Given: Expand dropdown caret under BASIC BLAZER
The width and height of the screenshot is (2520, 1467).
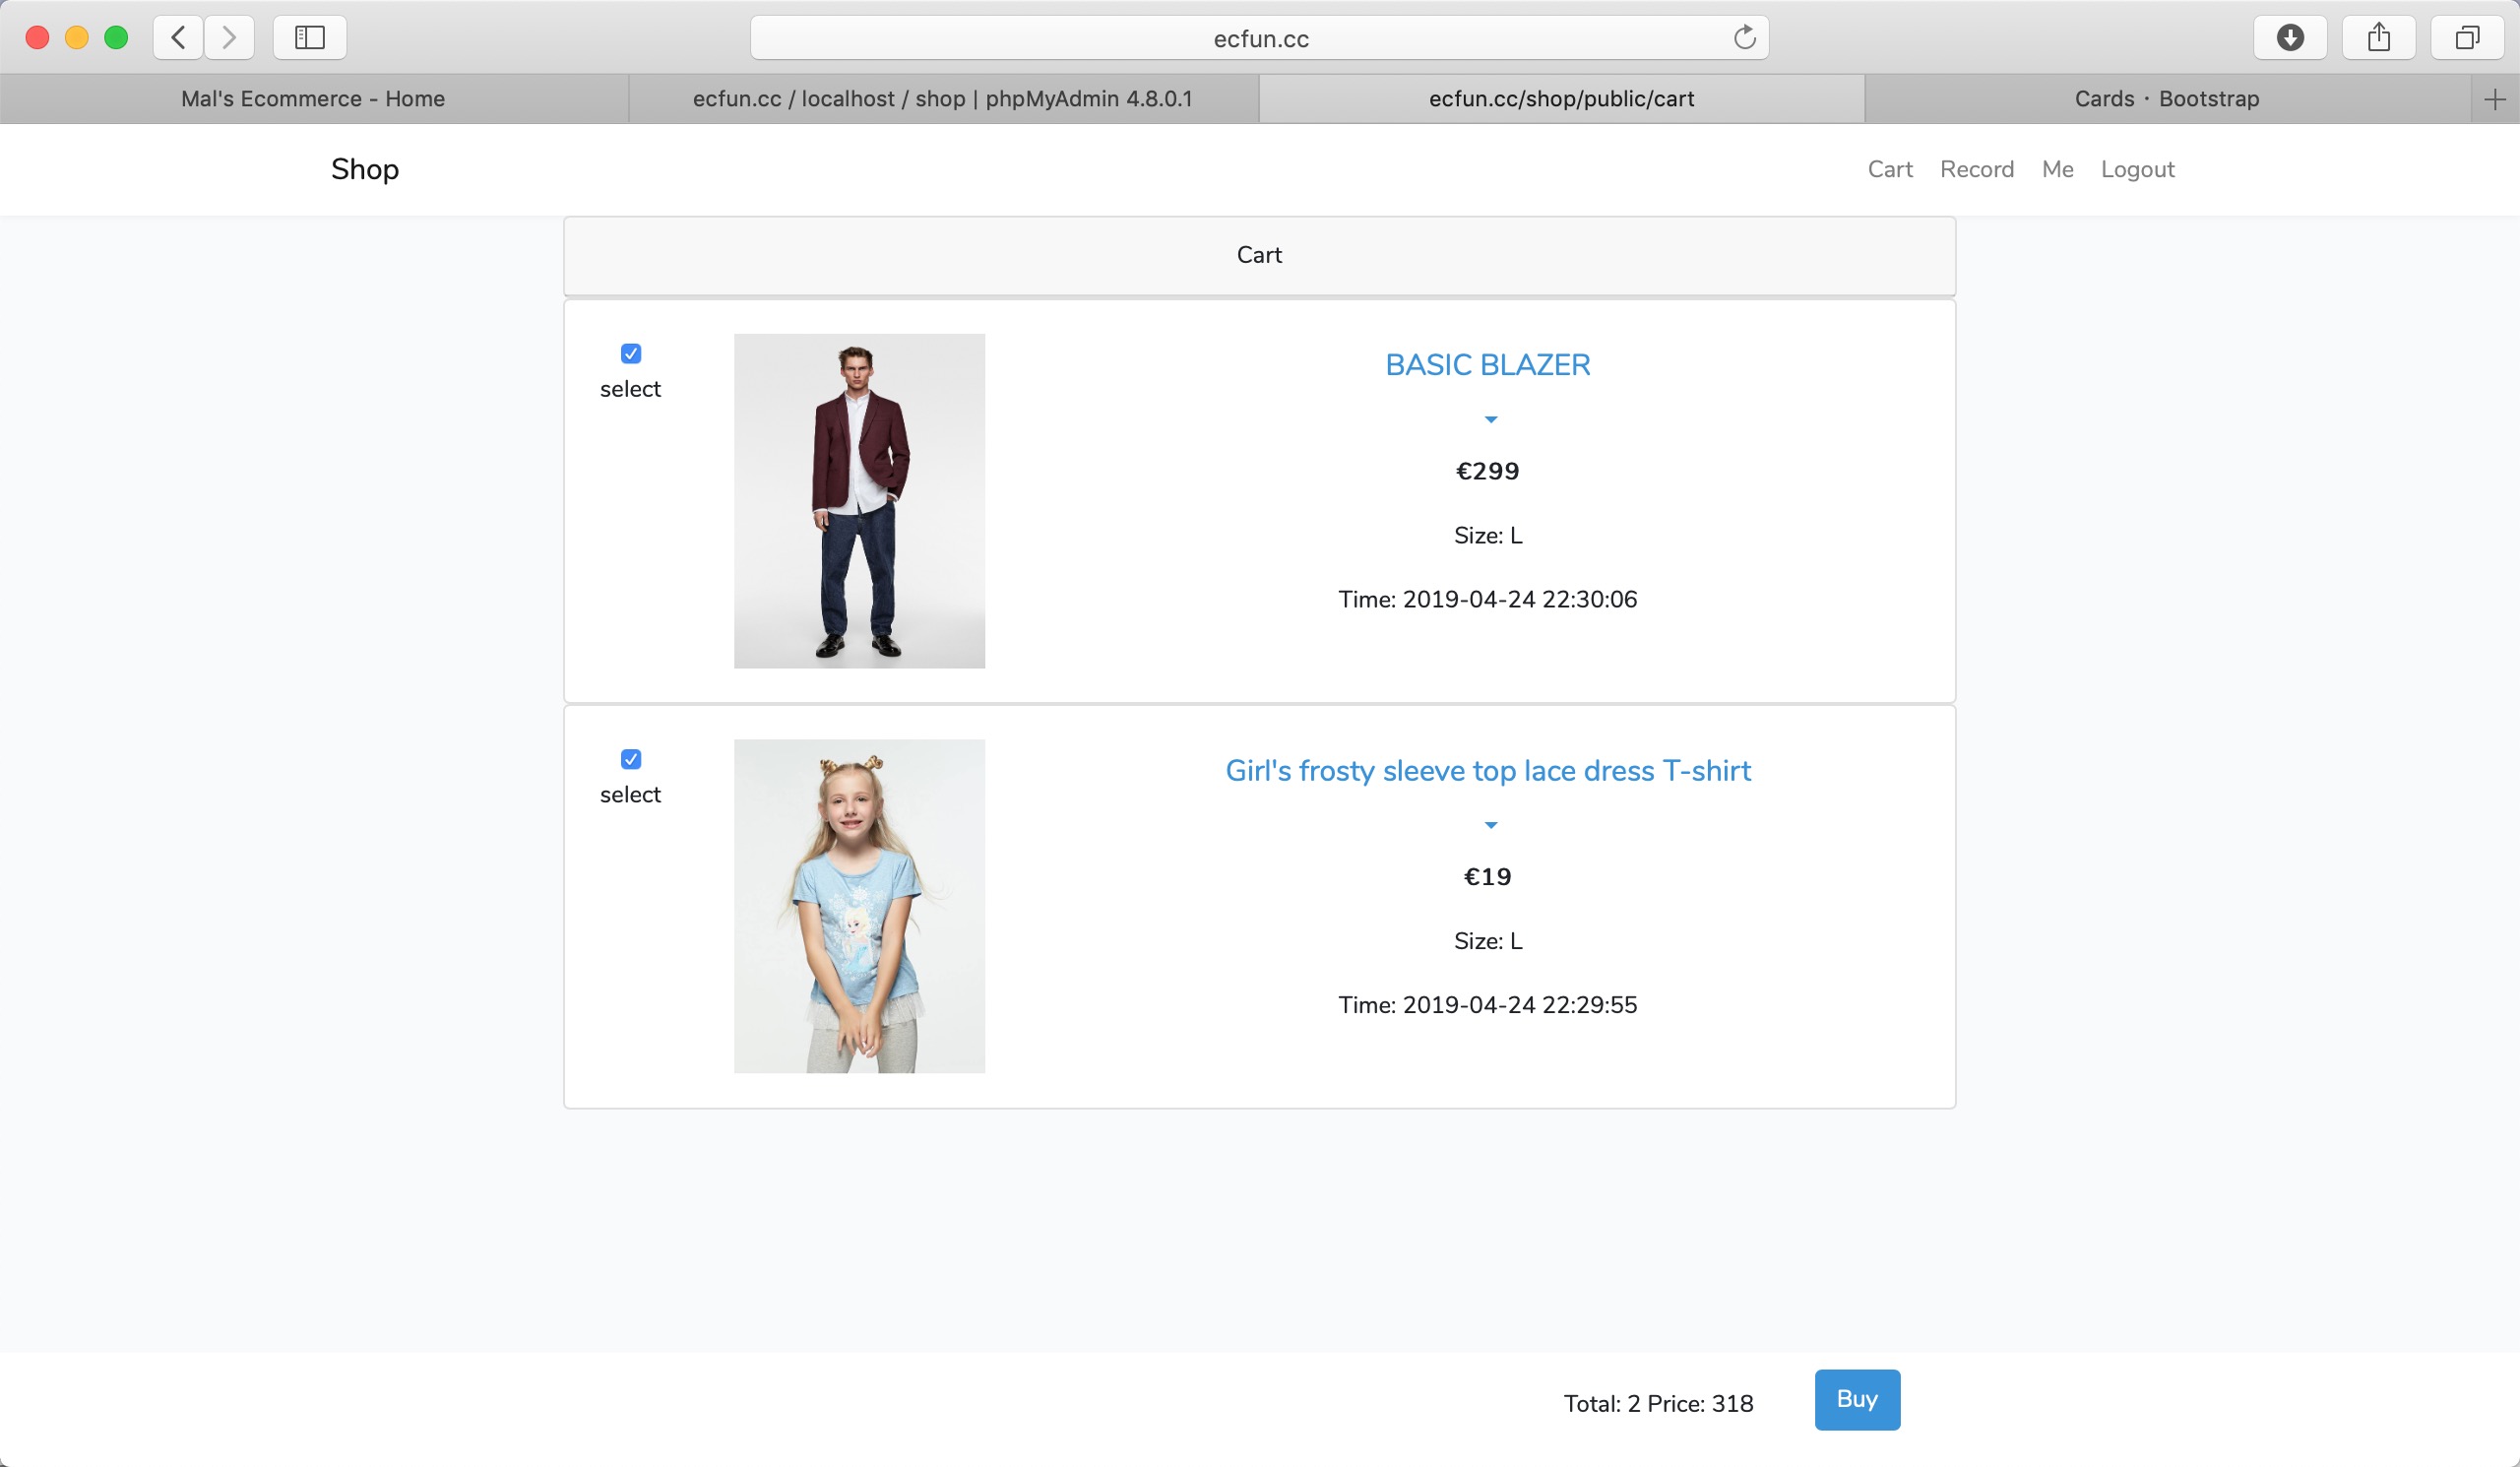Looking at the screenshot, I should 1490,420.
